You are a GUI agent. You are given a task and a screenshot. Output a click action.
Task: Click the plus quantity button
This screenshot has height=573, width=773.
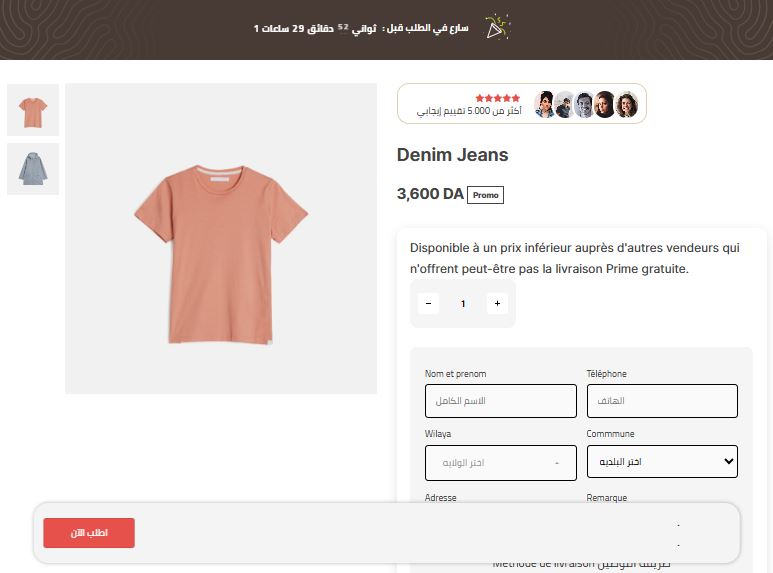pos(497,303)
